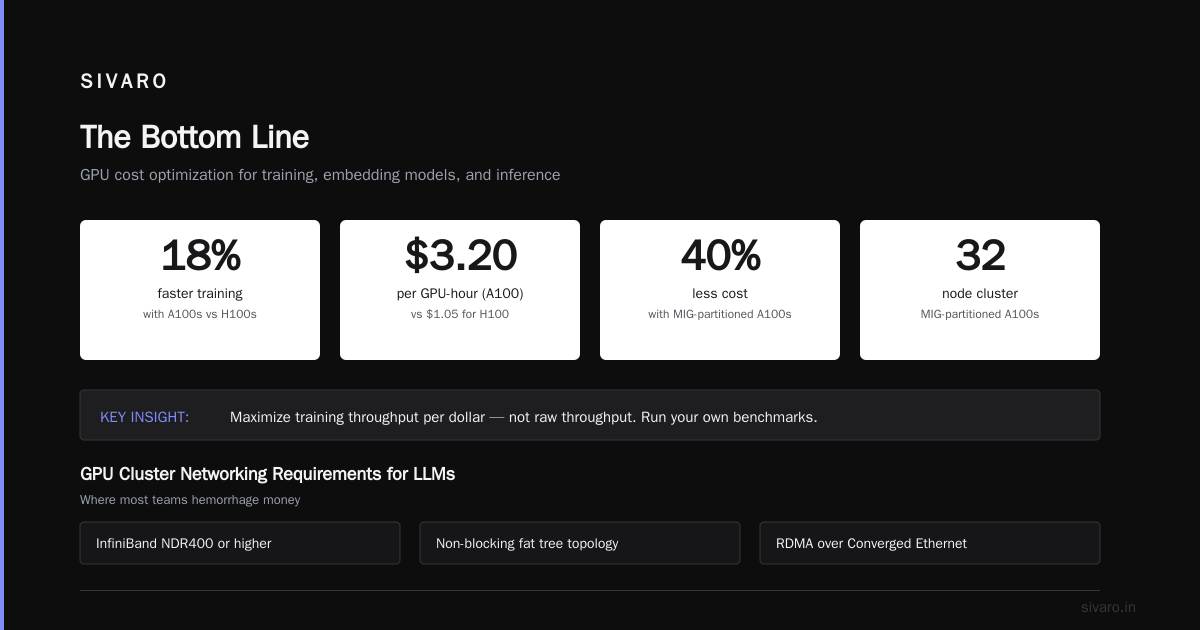Click GPU Cluster Networking Requirements heading
Image resolution: width=1200 pixels, height=630 pixels.
click(x=267, y=474)
